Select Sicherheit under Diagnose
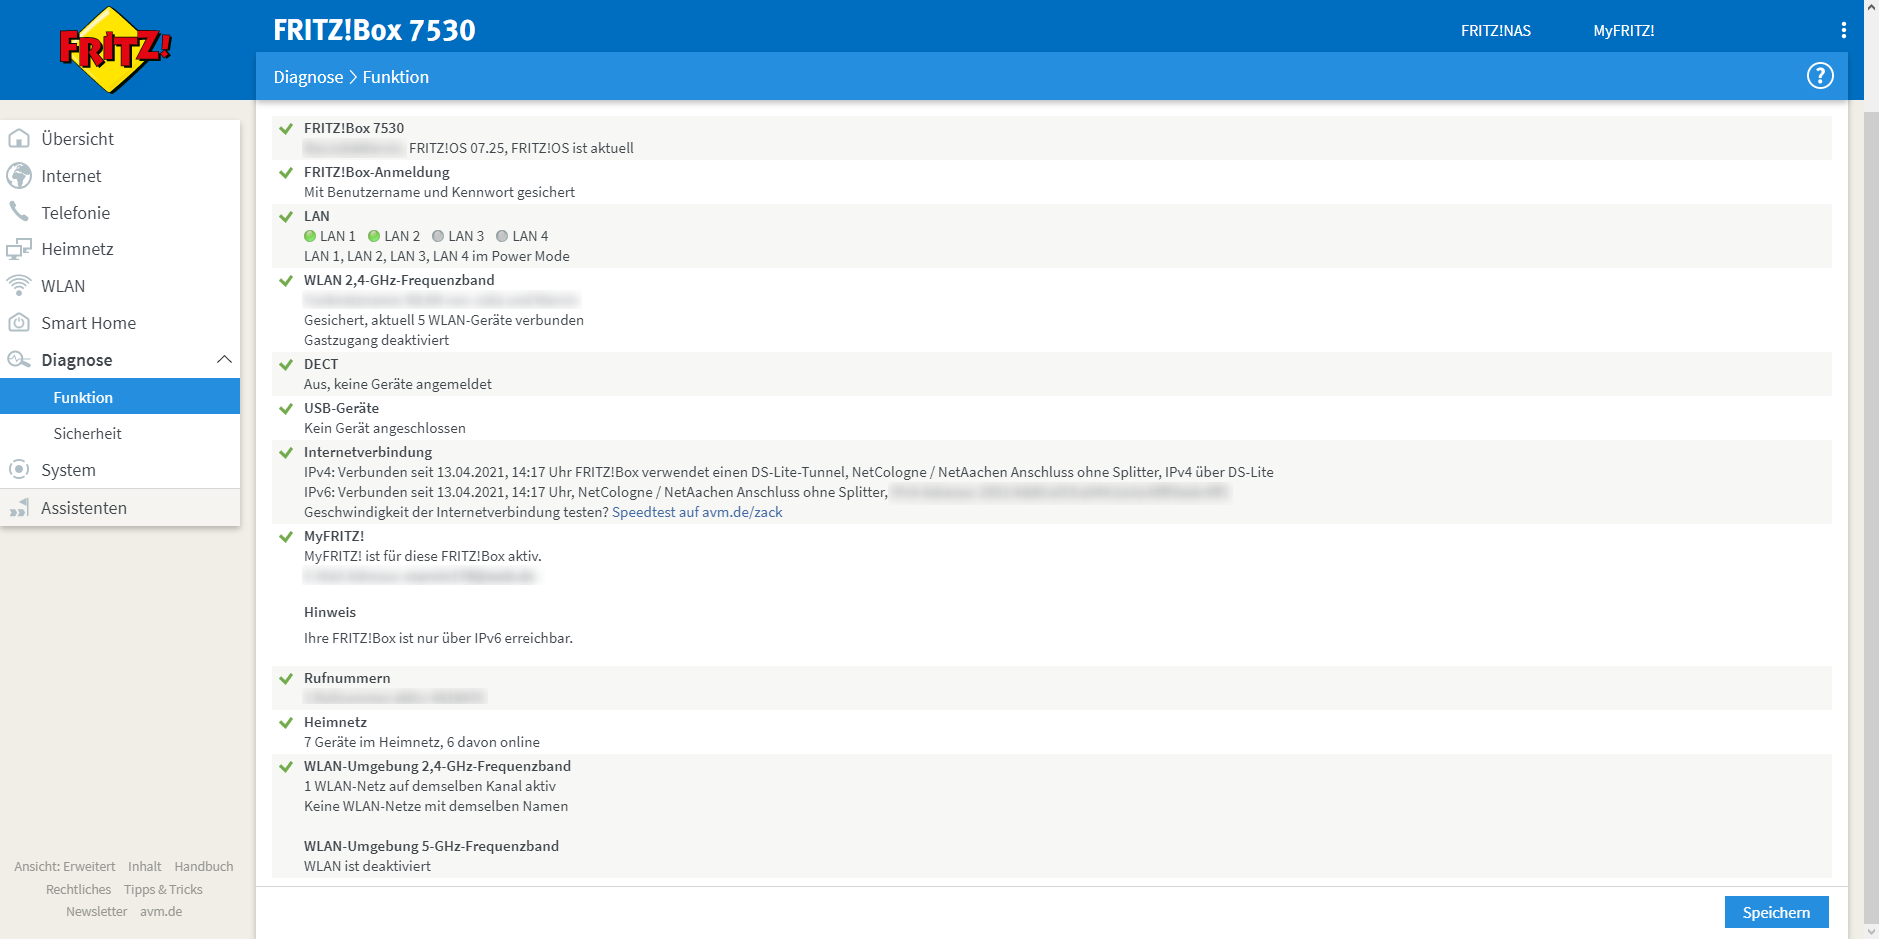 (120, 433)
